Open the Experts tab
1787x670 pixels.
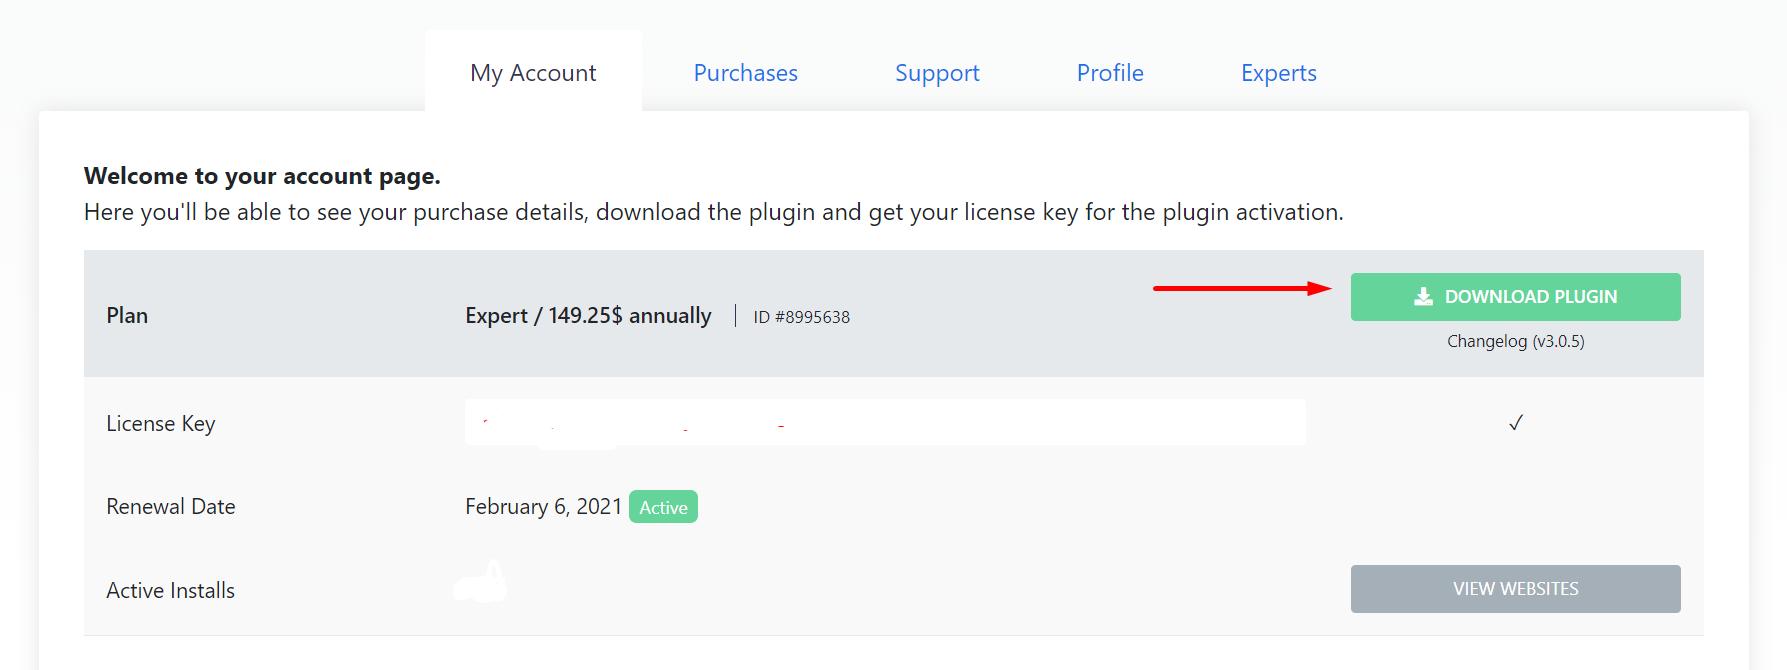coord(1278,73)
